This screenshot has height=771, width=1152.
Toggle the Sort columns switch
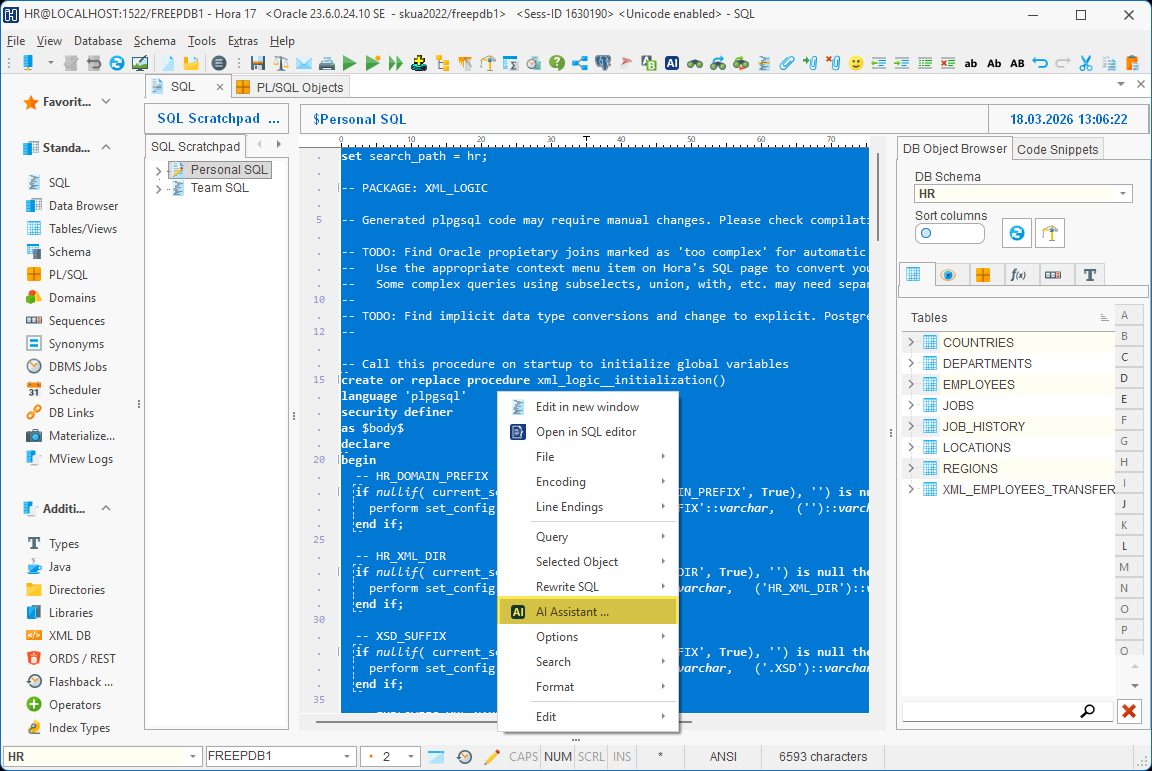click(x=949, y=233)
